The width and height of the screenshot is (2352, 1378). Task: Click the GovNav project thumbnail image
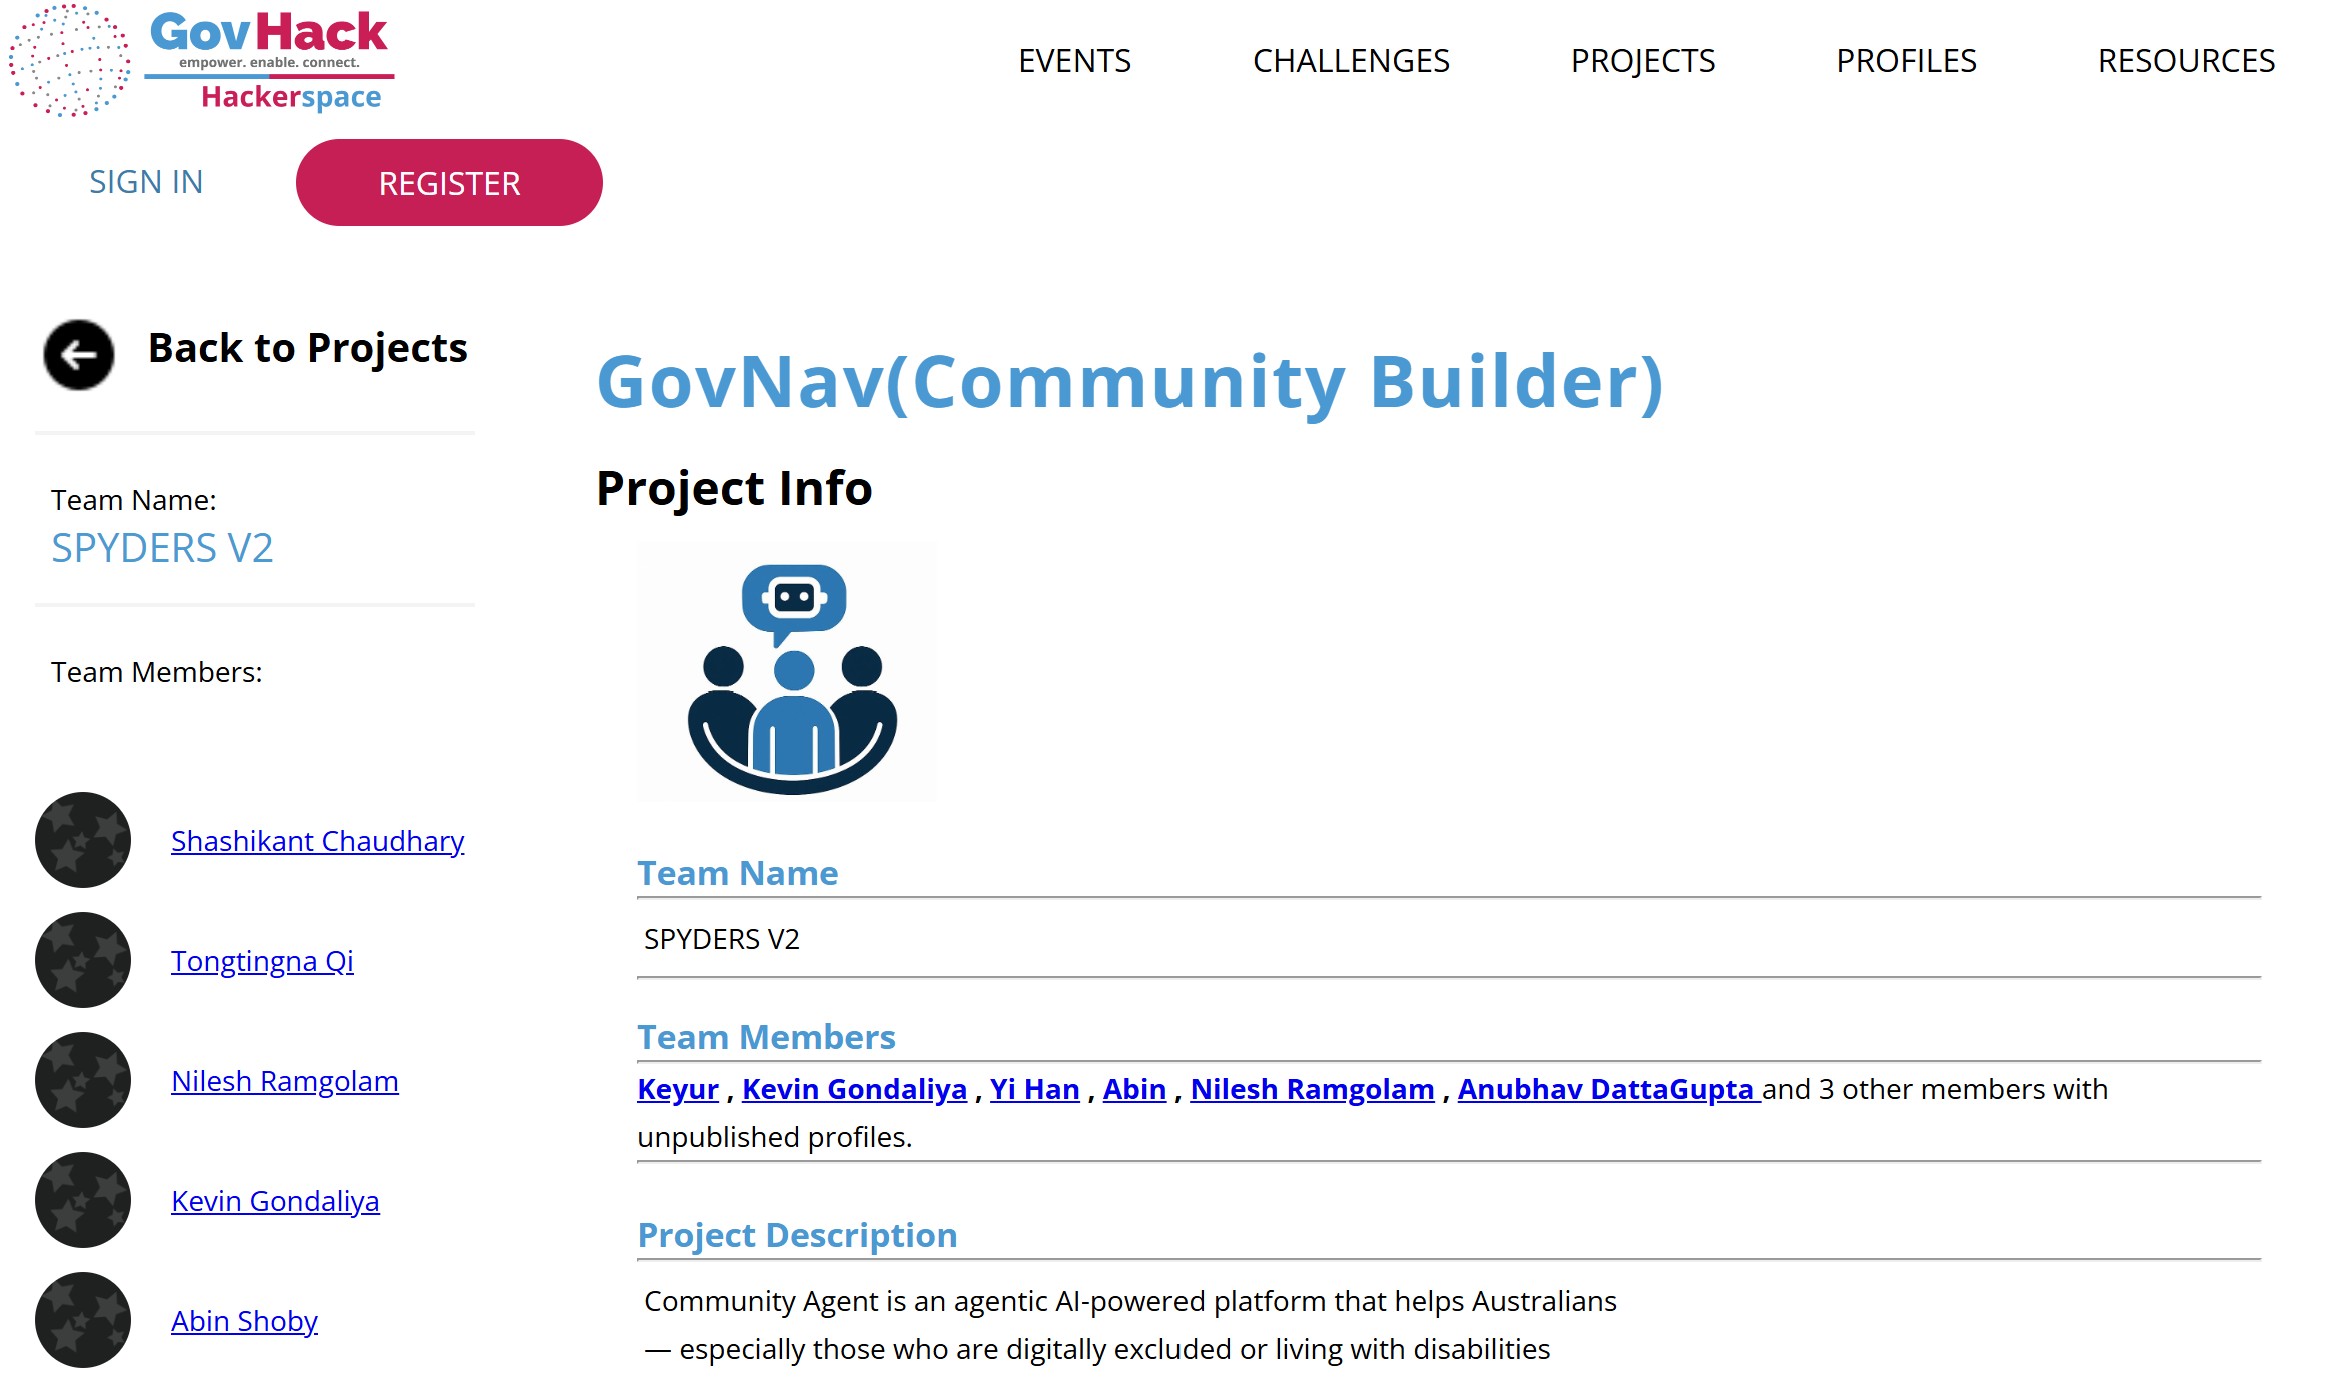point(786,672)
